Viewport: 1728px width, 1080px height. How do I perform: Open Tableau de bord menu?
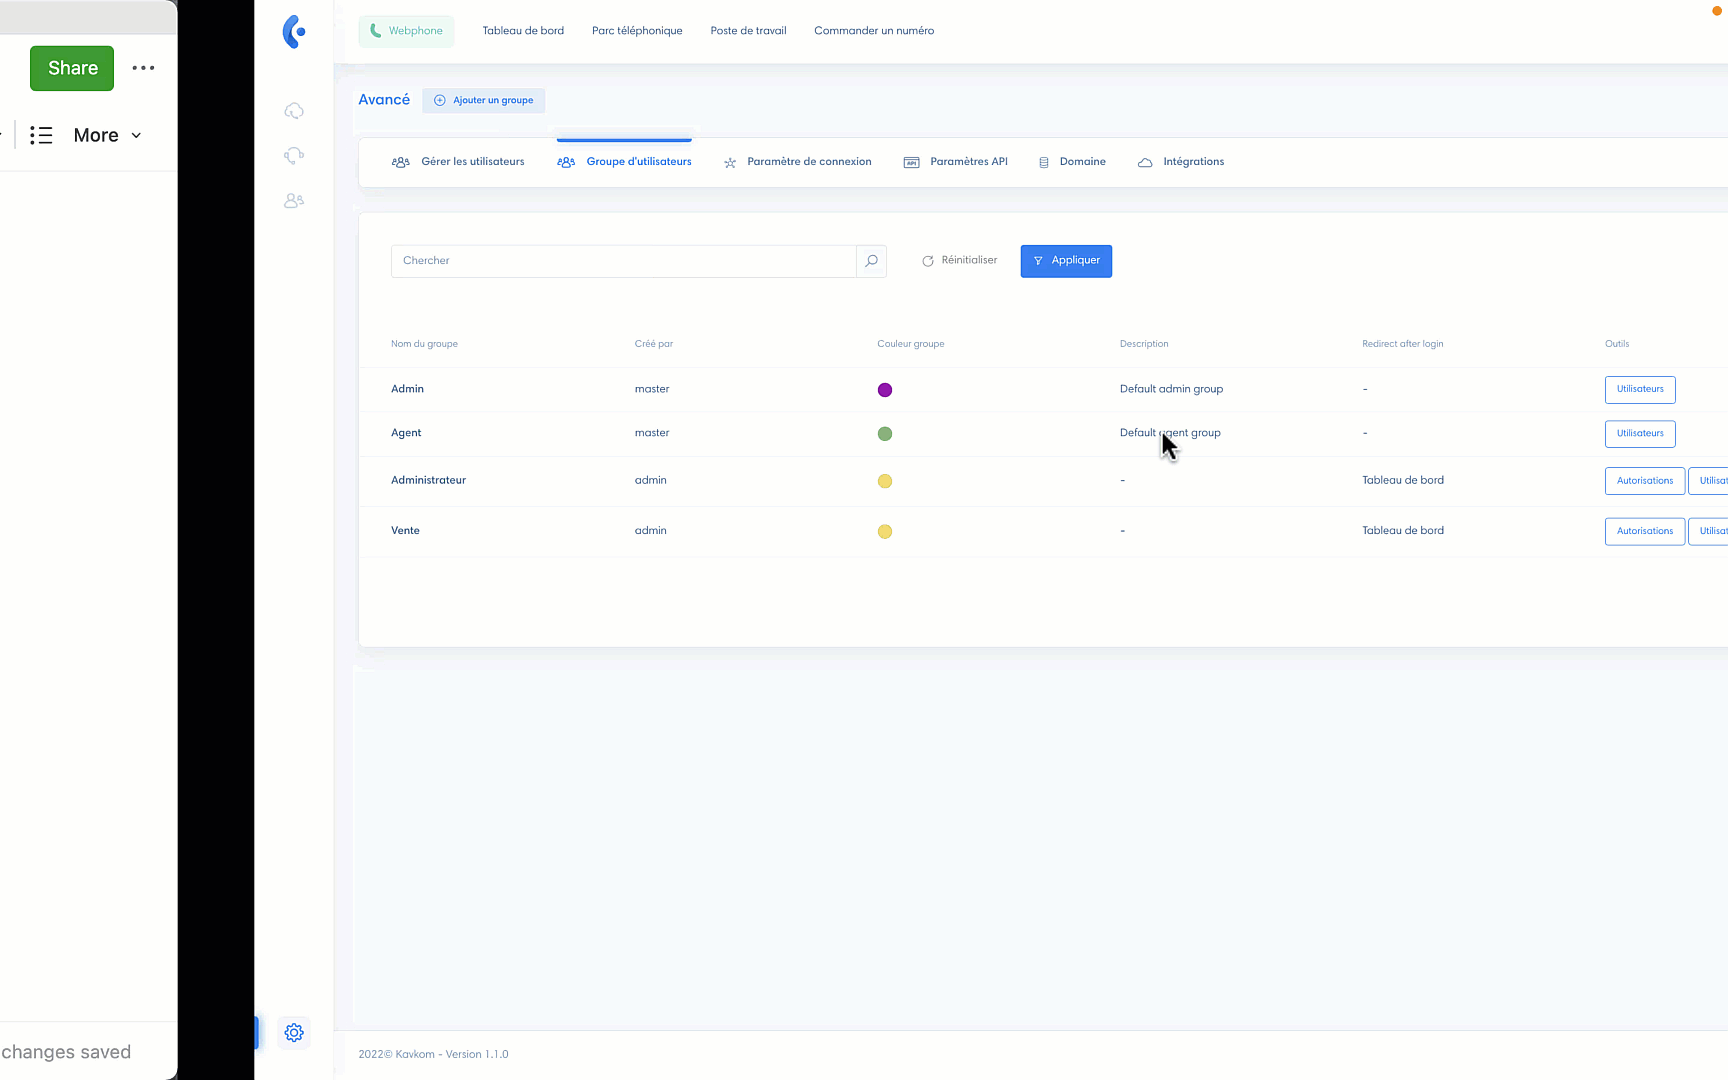click(x=523, y=31)
